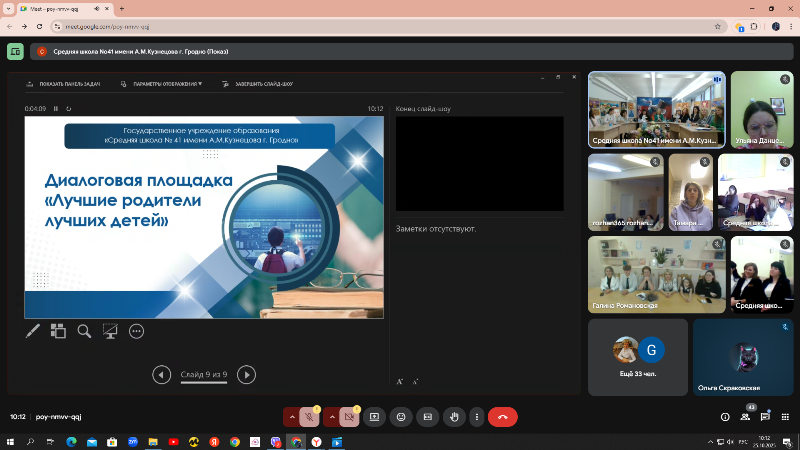Toggle the microphone mute button
This screenshot has width=800, height=450.
tap(310, 416)
